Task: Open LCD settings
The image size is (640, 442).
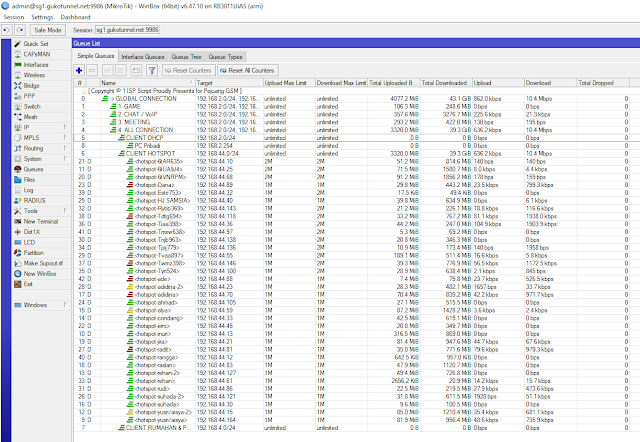Action: tap(29, 242)
